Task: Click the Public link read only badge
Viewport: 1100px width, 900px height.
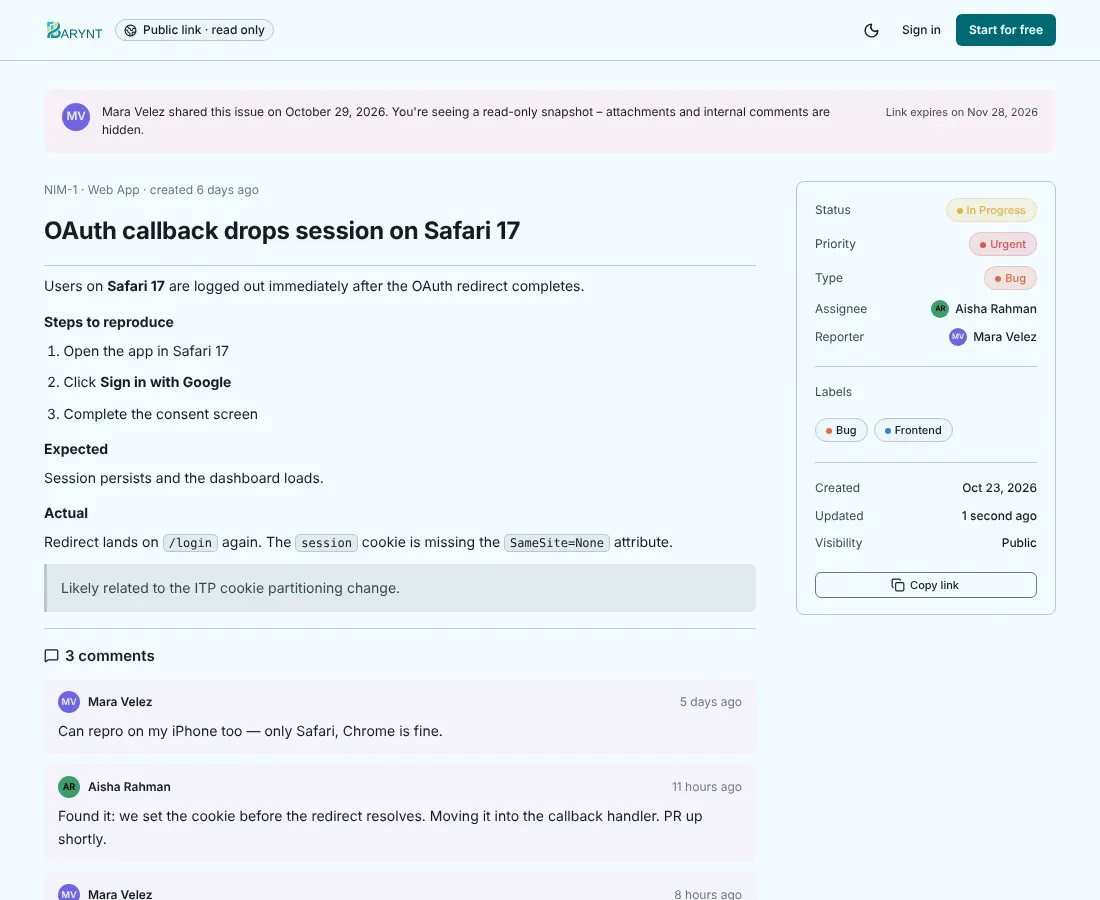Action: click(194, 30)
